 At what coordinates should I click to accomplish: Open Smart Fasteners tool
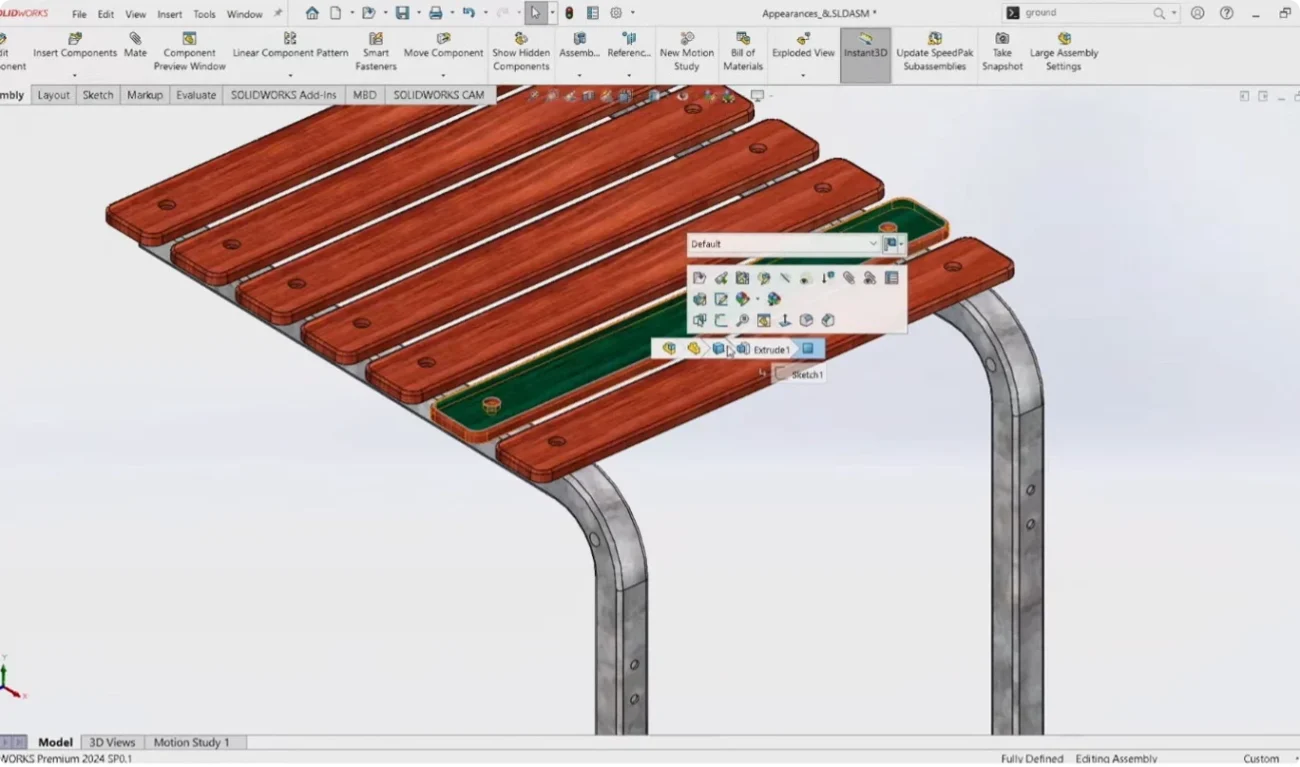pyautogui.click(x=375, y=52)
